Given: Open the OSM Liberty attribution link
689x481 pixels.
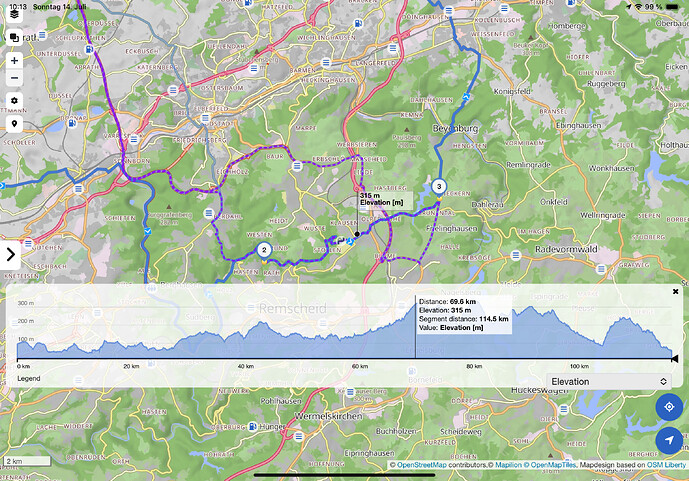Looking at the screenshot, I should pos(666,465).
